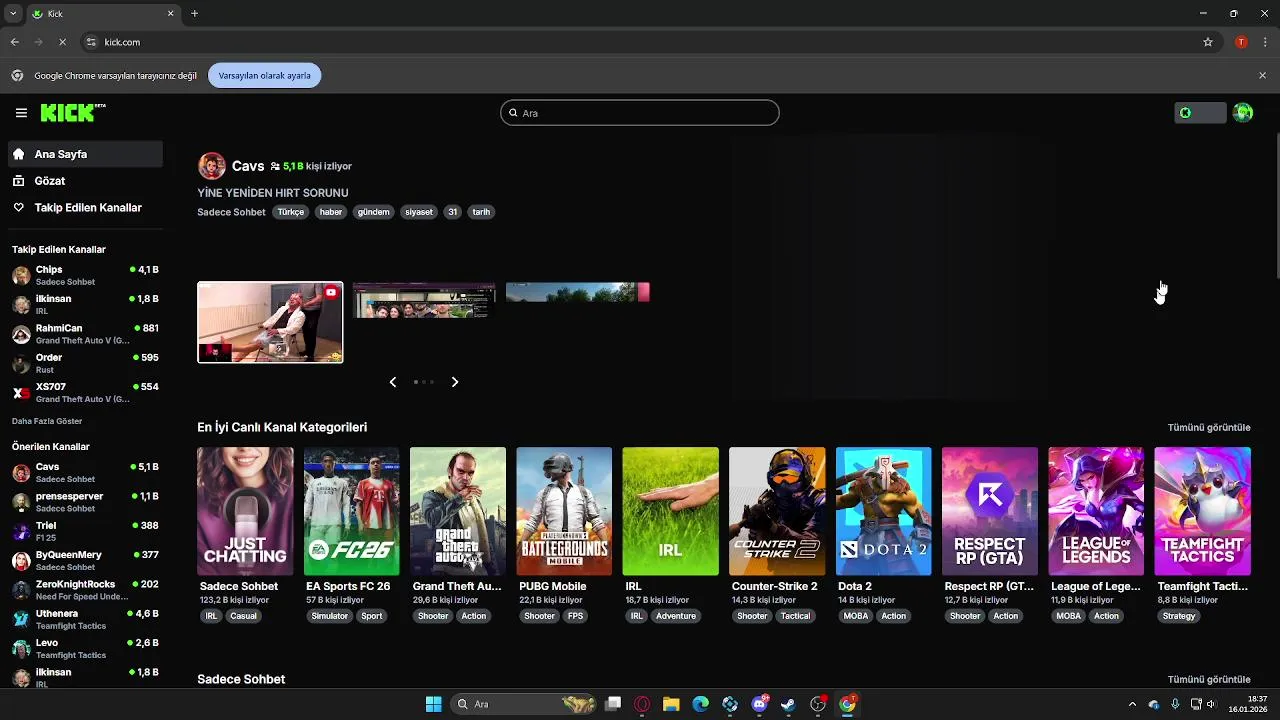Select first featured stream thumbnail

click(270, 322)
